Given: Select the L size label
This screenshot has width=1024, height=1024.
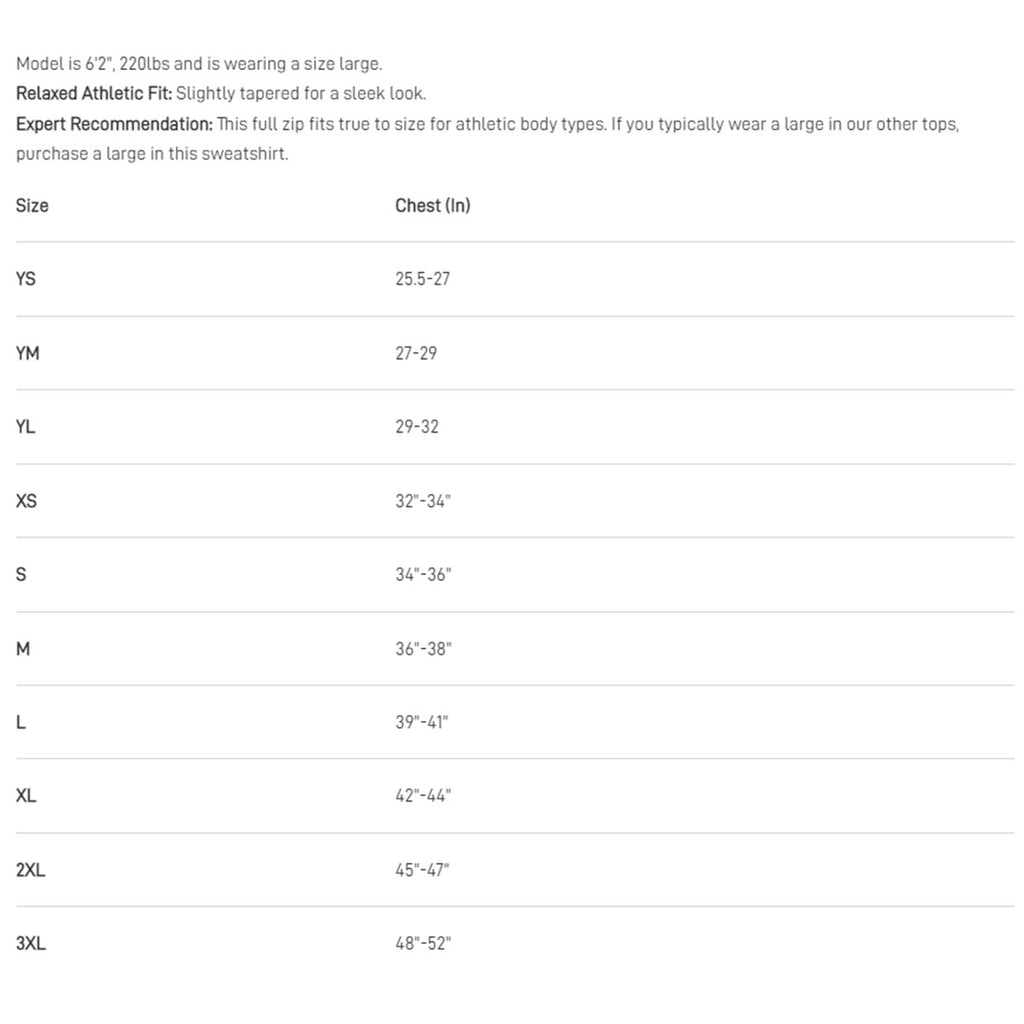Looking at the screenshot, I should coord(21,722).
